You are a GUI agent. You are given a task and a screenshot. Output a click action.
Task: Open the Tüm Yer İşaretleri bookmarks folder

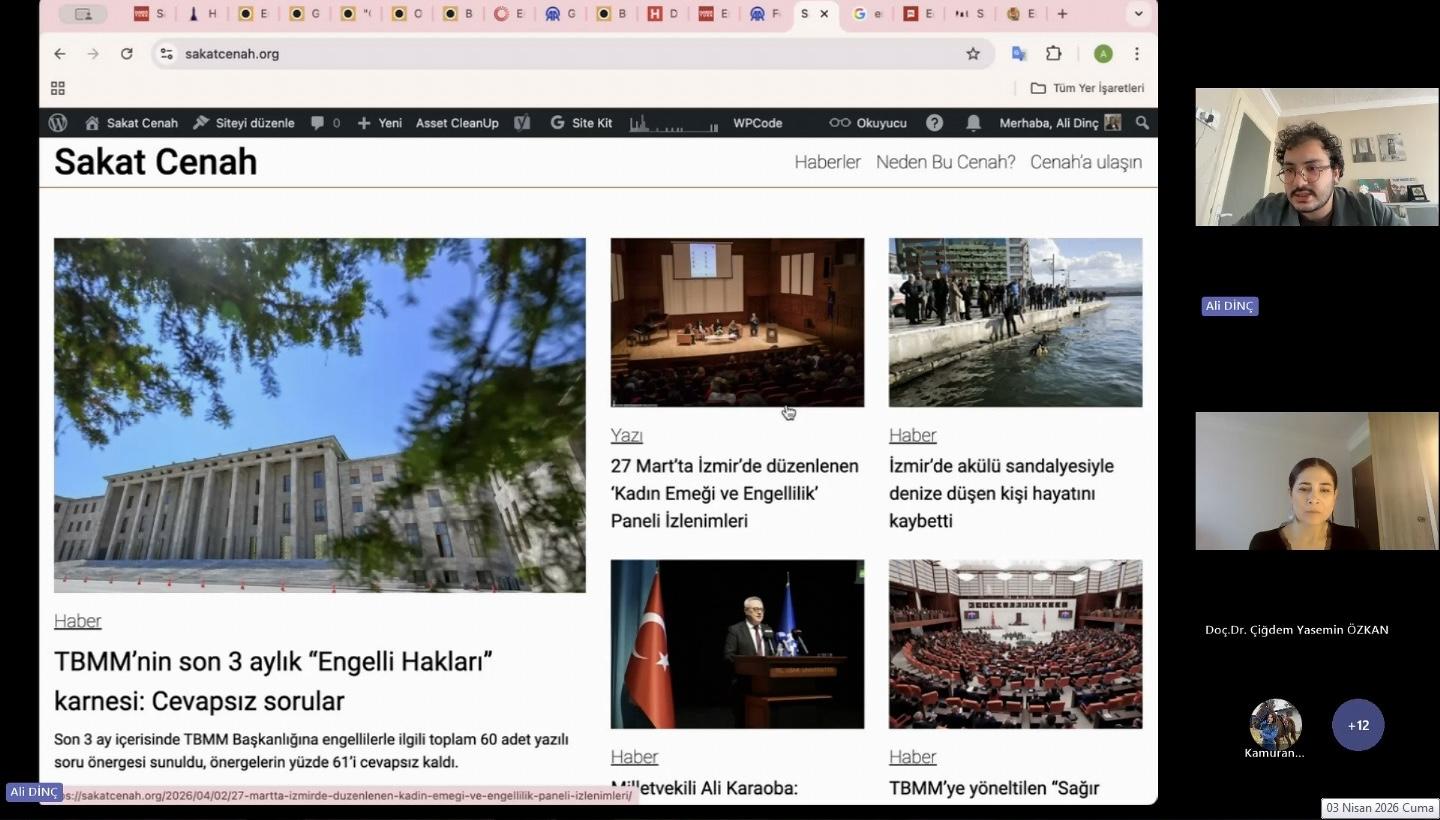click(x=1087, y=88)
